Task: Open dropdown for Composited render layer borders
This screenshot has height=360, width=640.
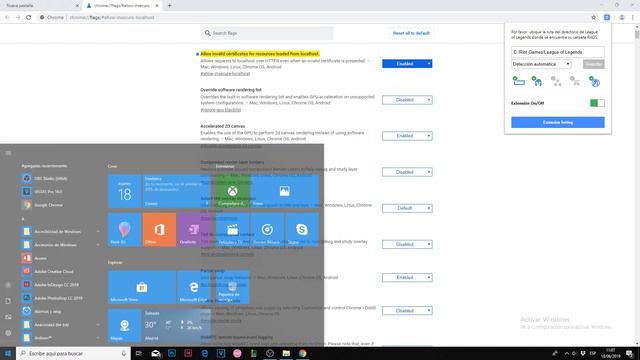Action: 407,172
